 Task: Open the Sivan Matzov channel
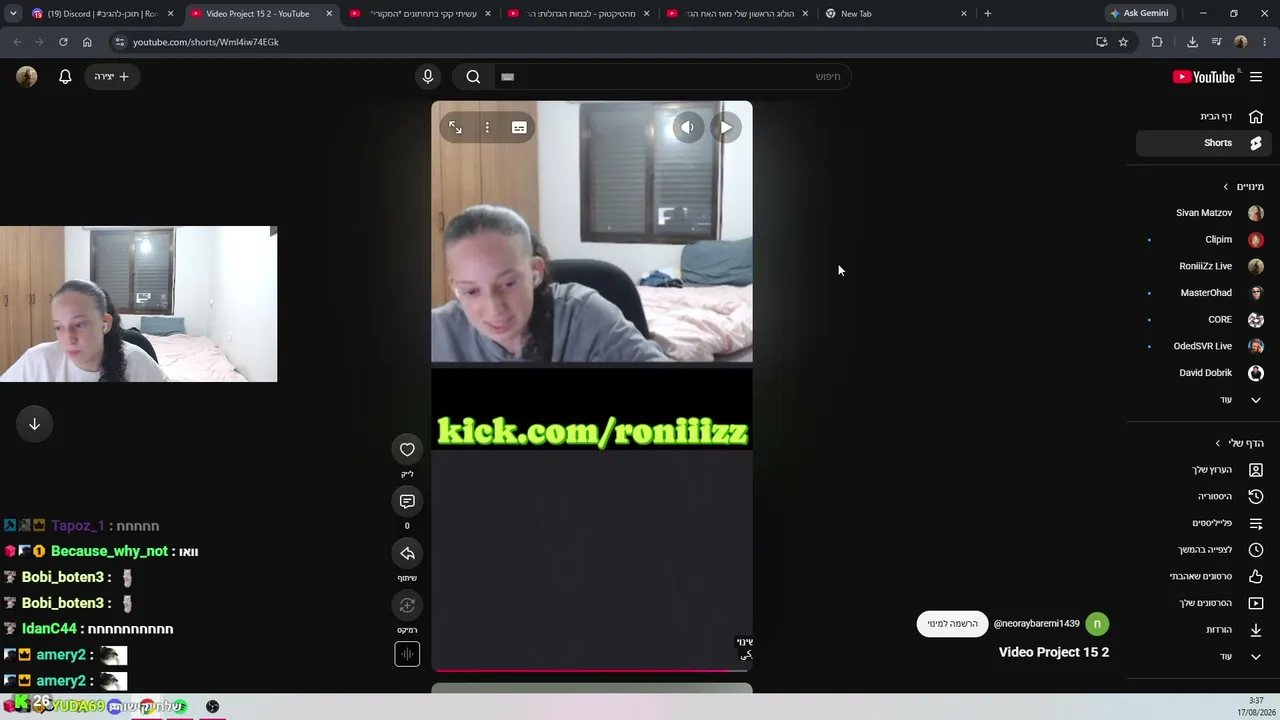[1203, 213]
